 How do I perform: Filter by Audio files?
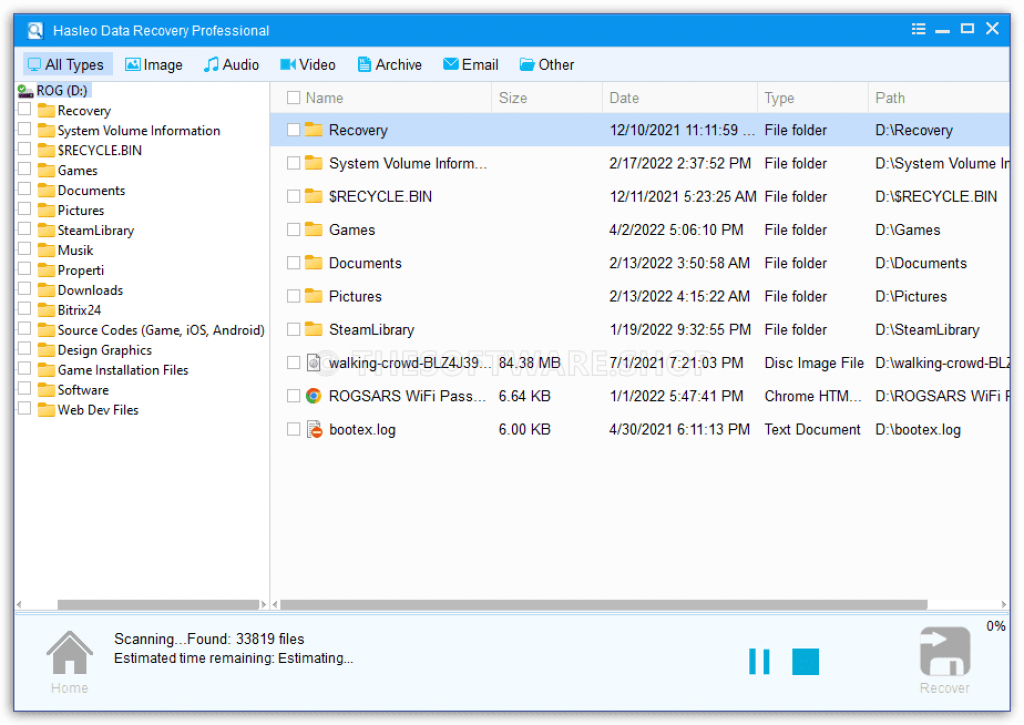[232, 65]
